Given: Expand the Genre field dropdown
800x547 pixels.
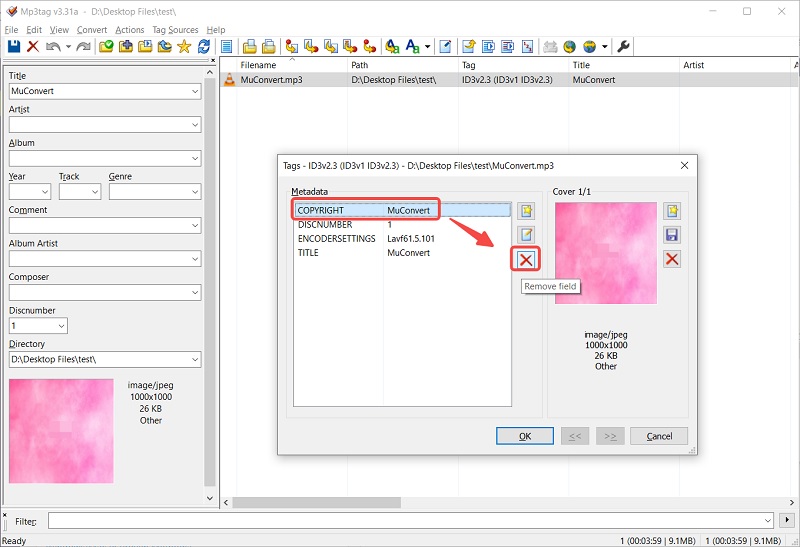Looking at the screenshot, I should (195, 192).
